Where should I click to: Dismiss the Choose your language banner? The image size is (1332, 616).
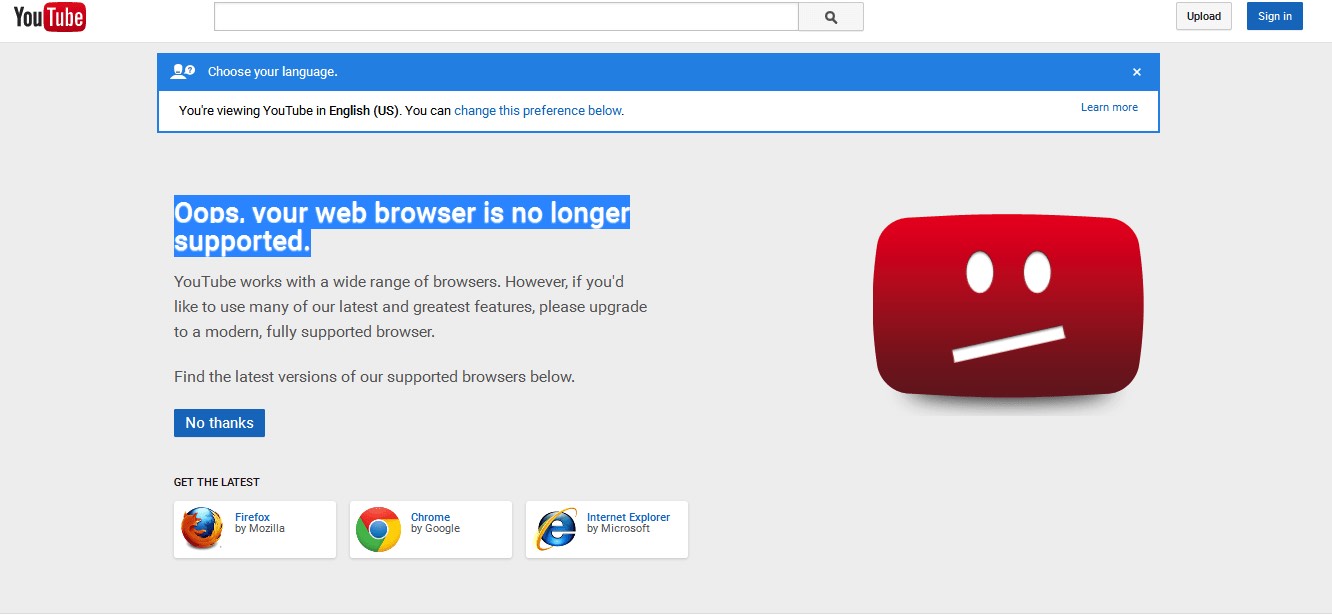click(1136, 72)
